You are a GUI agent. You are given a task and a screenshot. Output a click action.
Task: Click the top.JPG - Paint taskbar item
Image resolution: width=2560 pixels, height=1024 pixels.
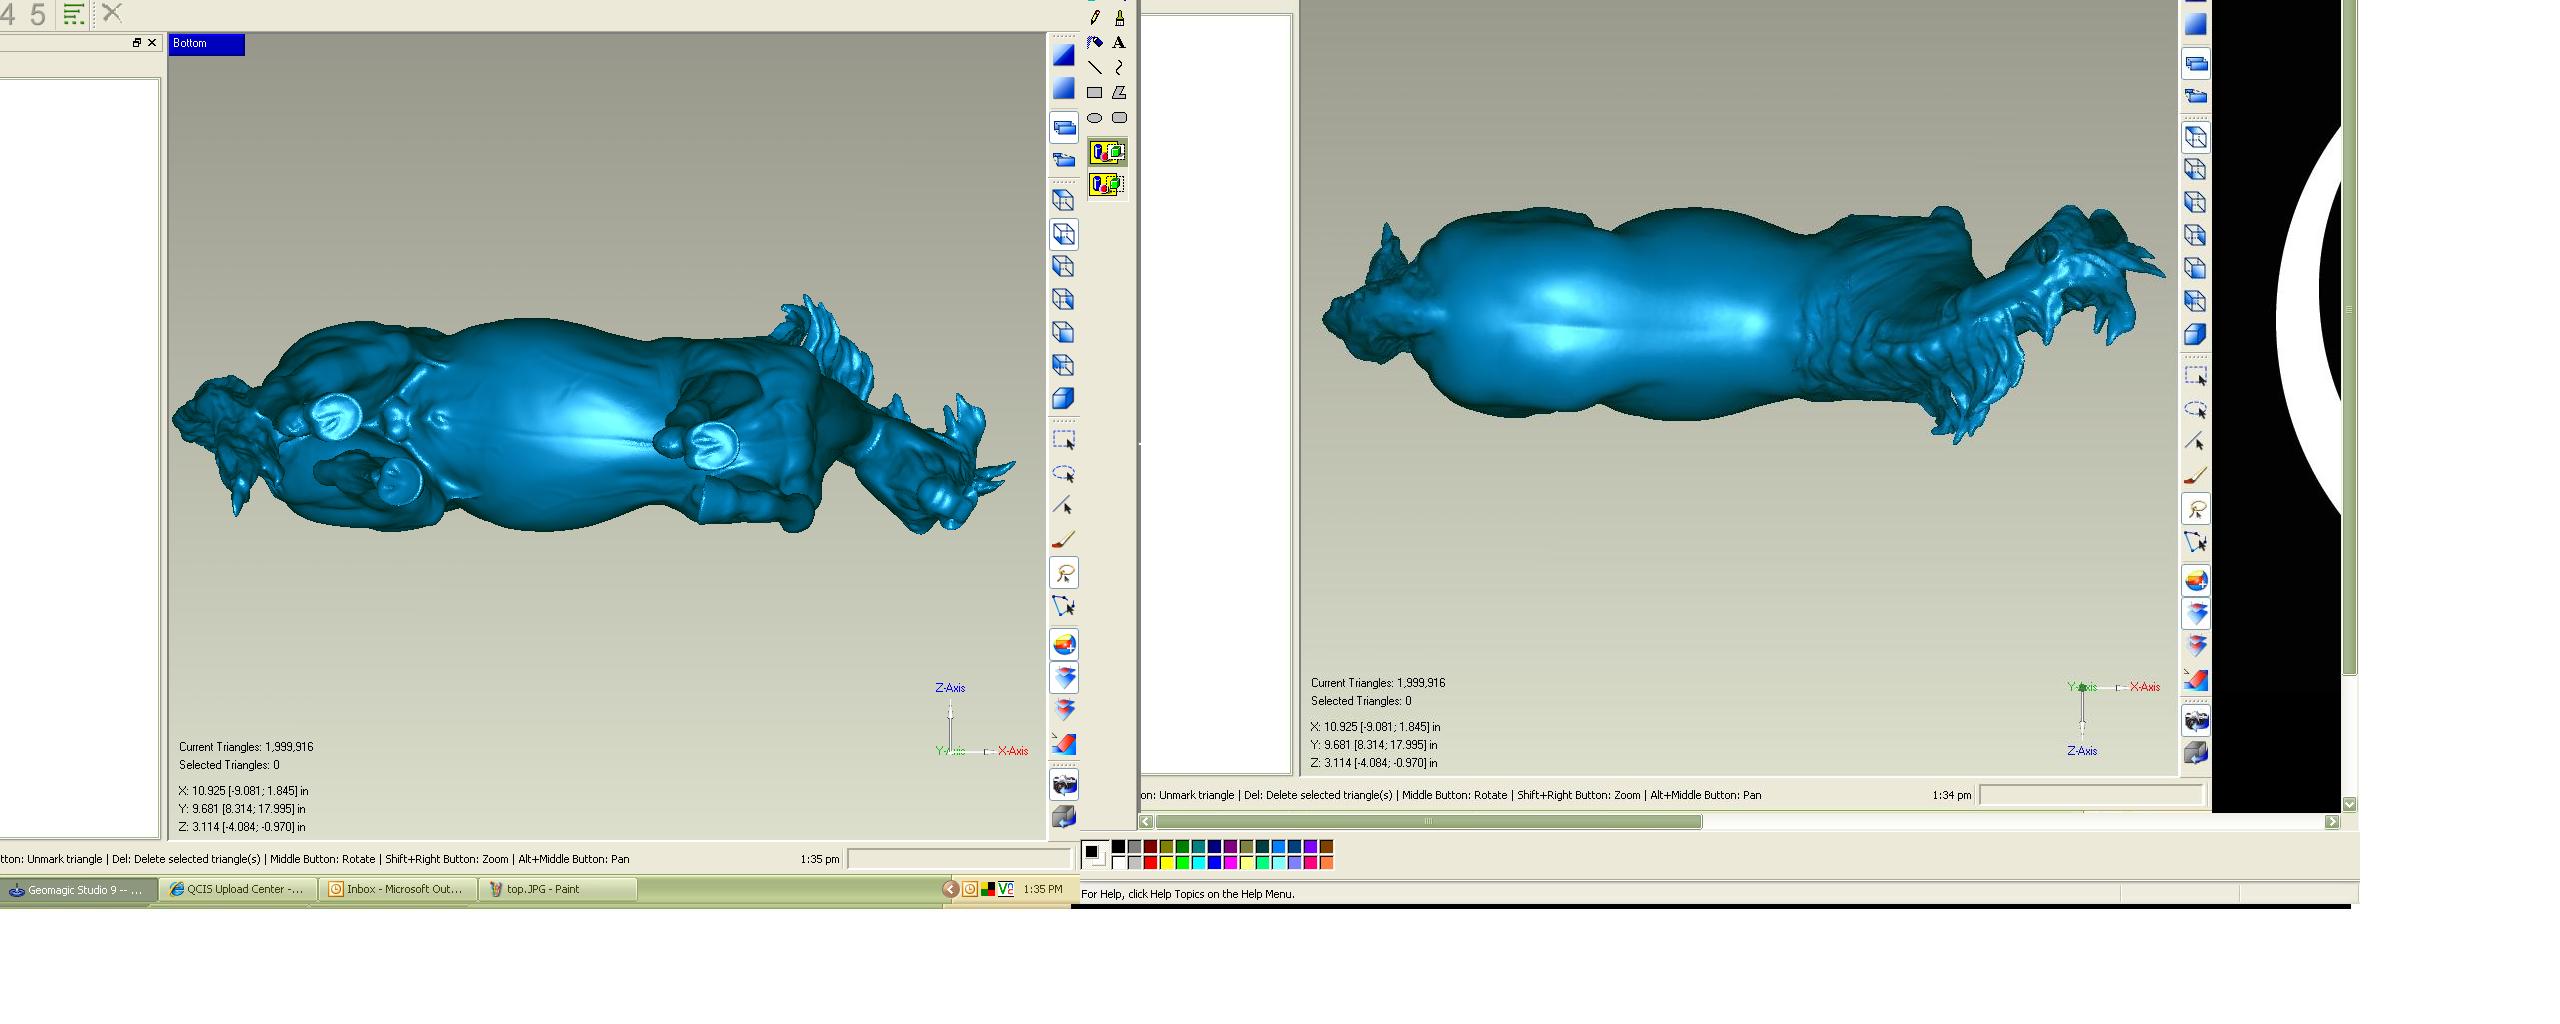point(557,889)
